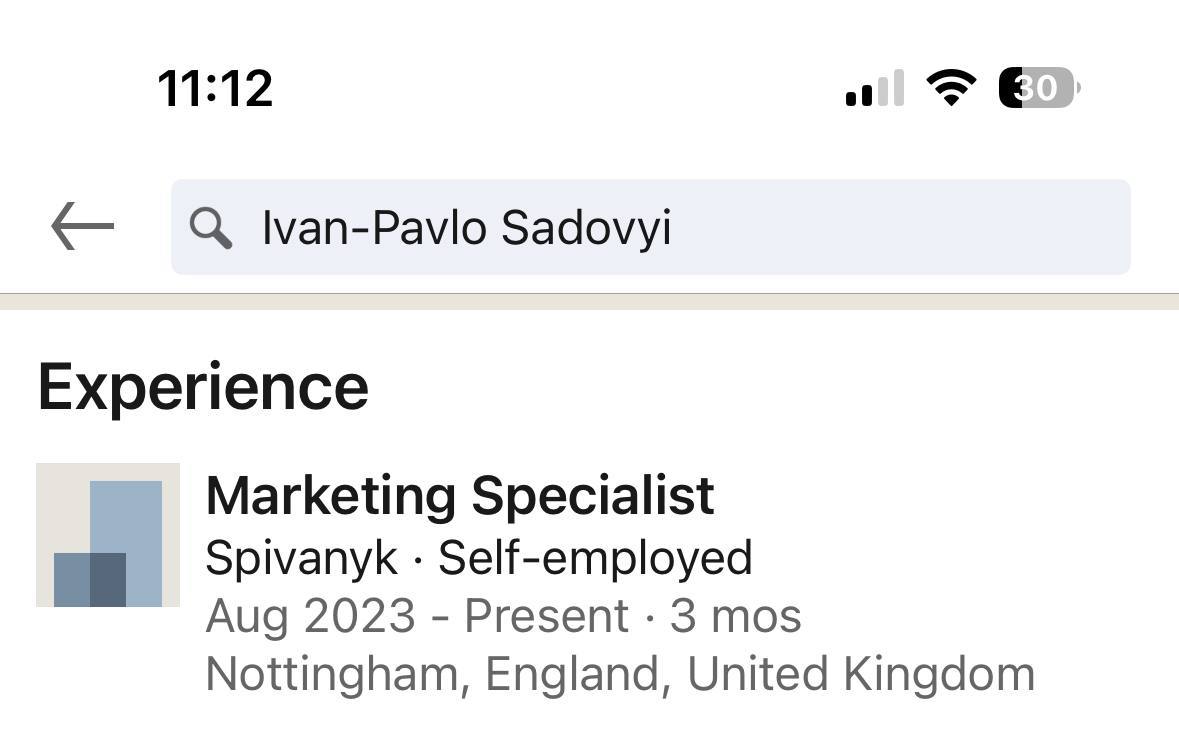1179x745 pixels.
Task: Tap the Wi-Fi status icon
Action: point(951,88)
